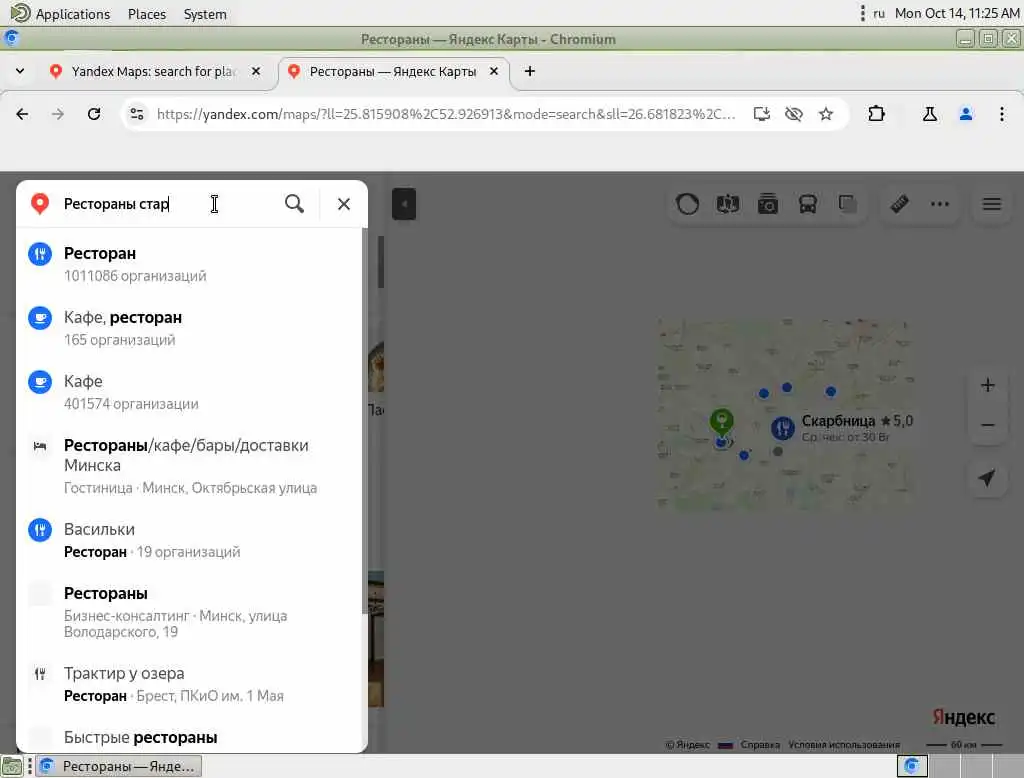The height and width of the screenshot is (778, 1024).
Task: Switch to 'Yandex Maps: search for pla' tab
Action: point(154,71)
